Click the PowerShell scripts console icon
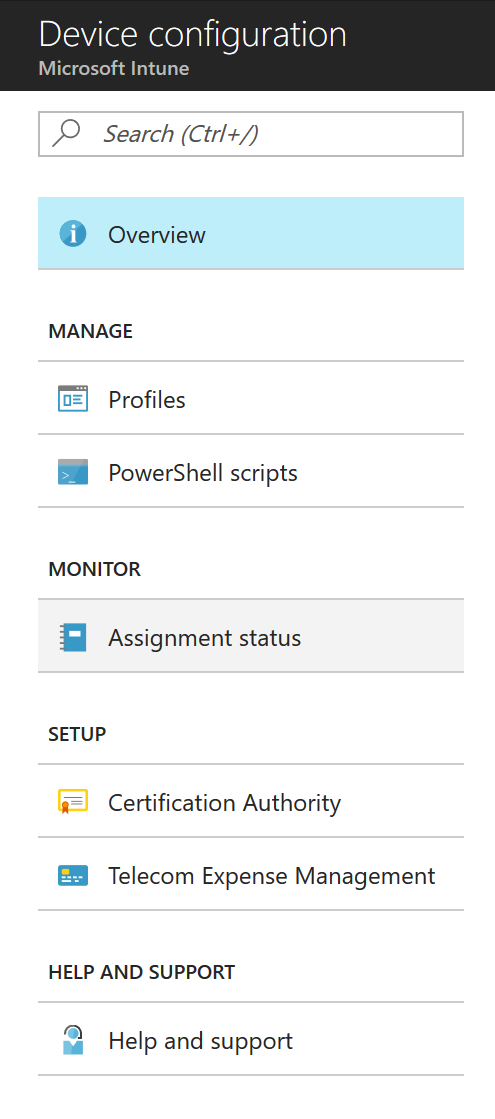The width and height of the screenshot is (495, 1119). click(73, 472)
